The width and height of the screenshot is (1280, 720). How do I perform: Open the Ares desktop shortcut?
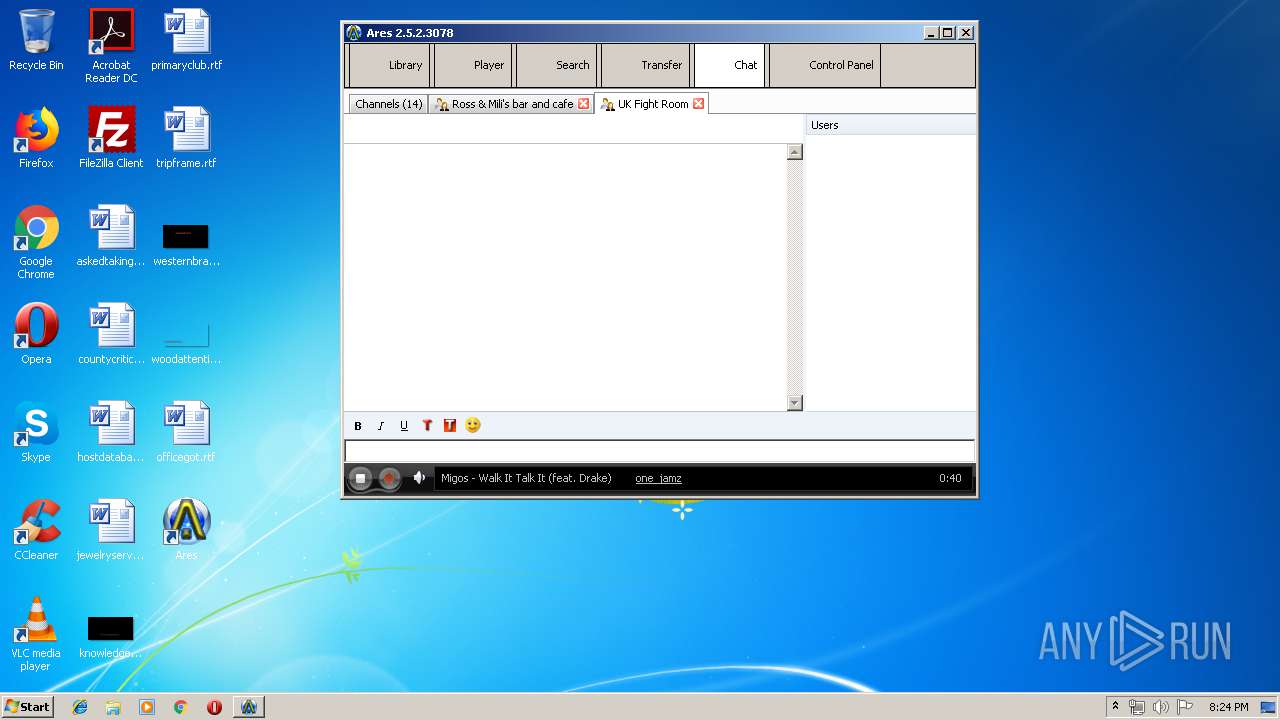186,530
